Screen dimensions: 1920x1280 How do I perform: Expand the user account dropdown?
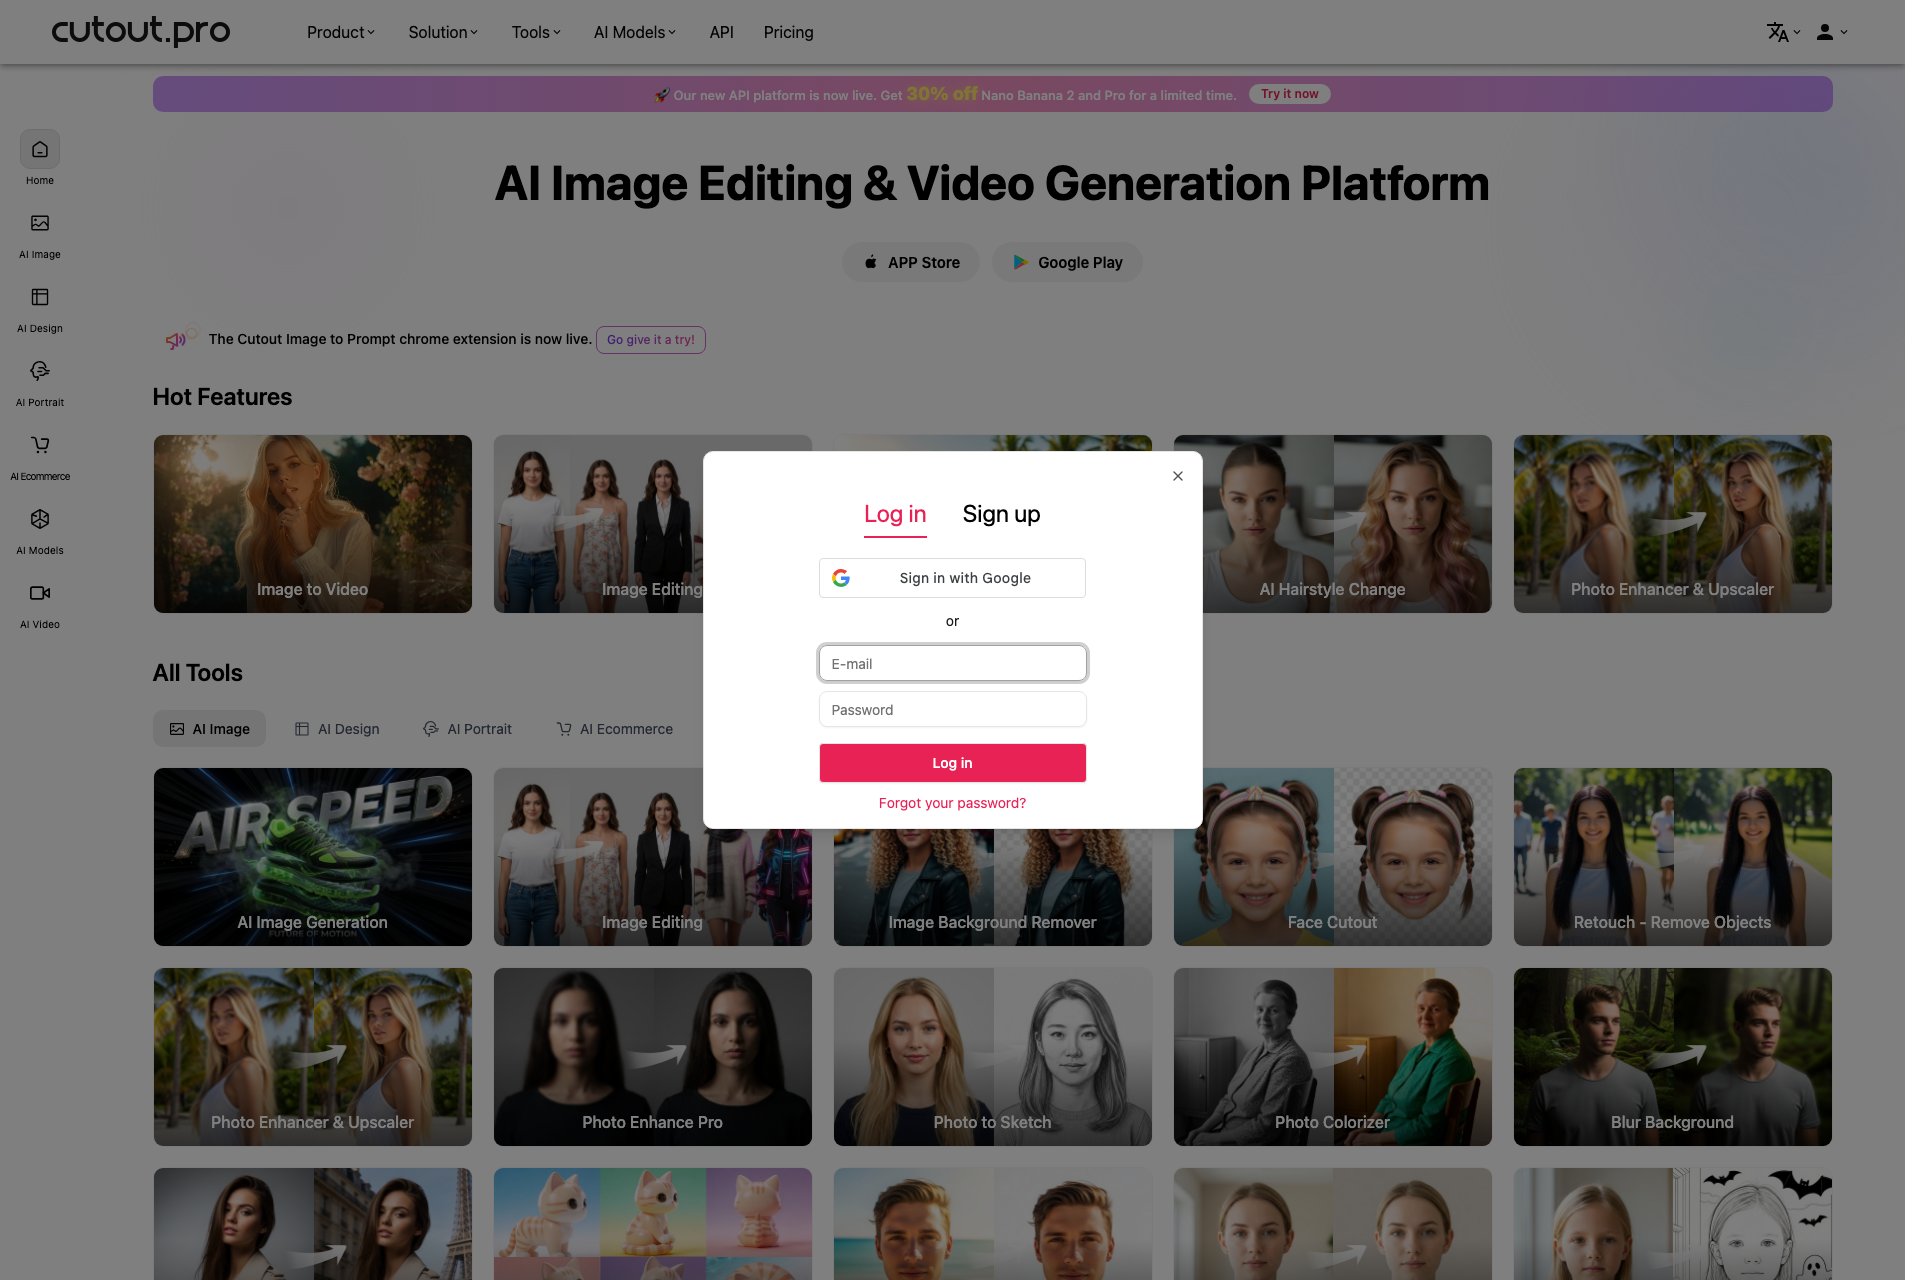click(x=1831, y=33)
